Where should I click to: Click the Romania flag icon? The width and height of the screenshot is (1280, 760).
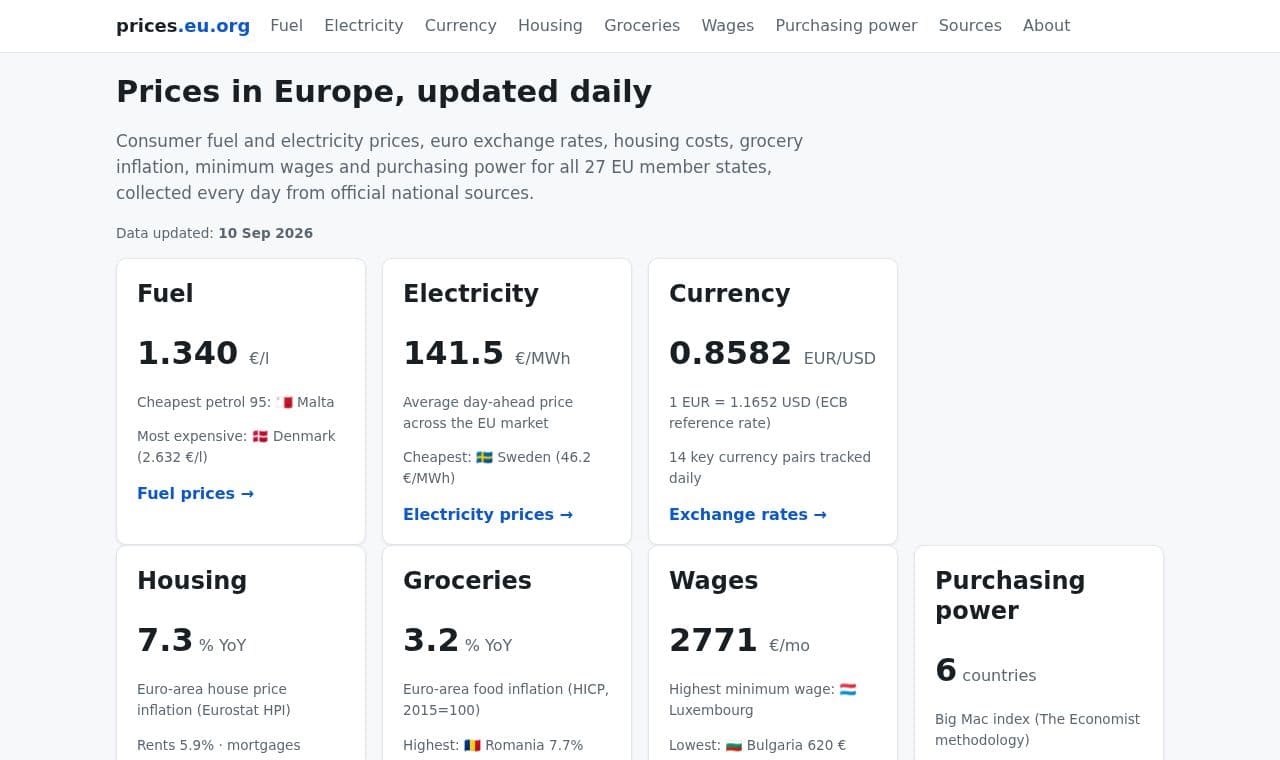(x=472, y=745)
